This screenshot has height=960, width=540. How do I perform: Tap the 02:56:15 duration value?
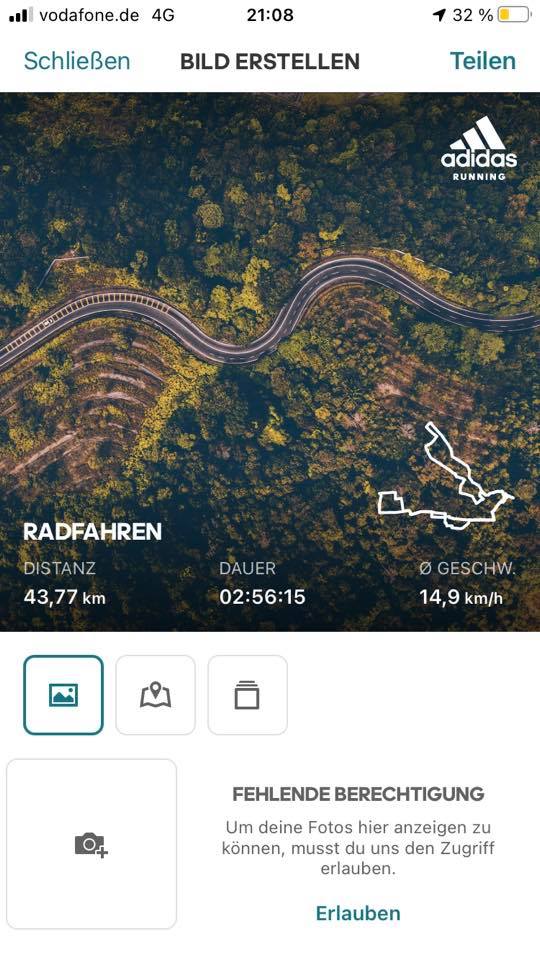click(x=262, y=596)
